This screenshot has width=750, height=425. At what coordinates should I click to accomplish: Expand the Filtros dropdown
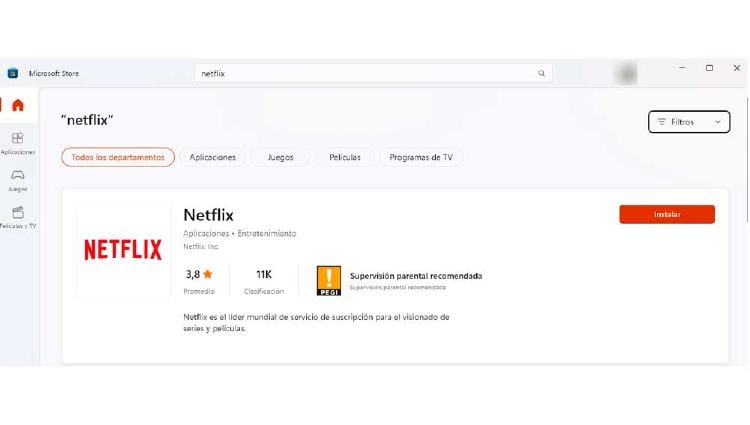point(689,122)
